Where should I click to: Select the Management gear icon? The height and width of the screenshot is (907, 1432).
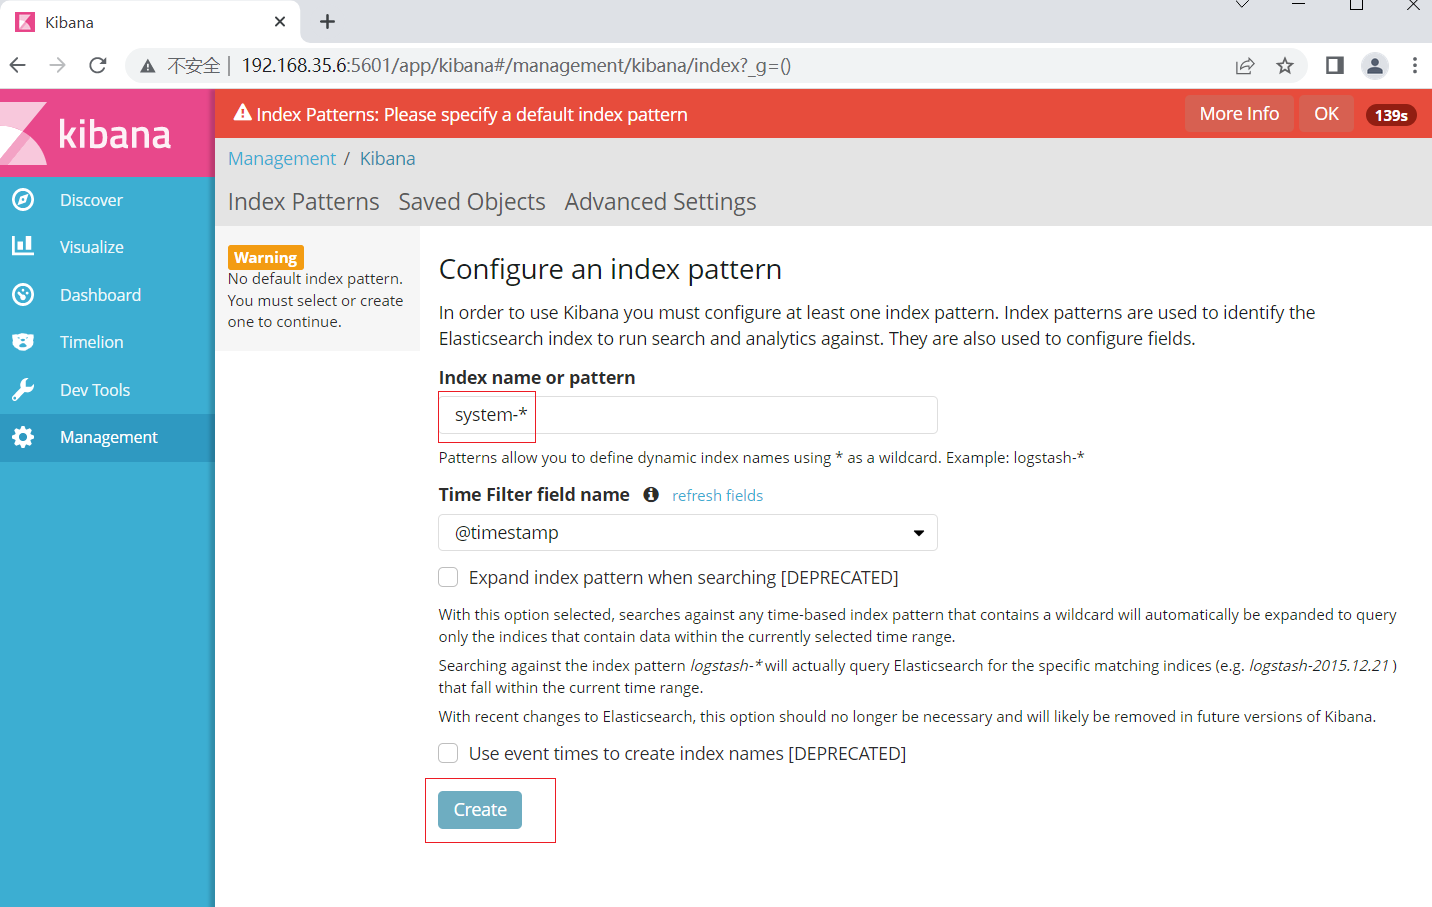click(x=23, y=437)
